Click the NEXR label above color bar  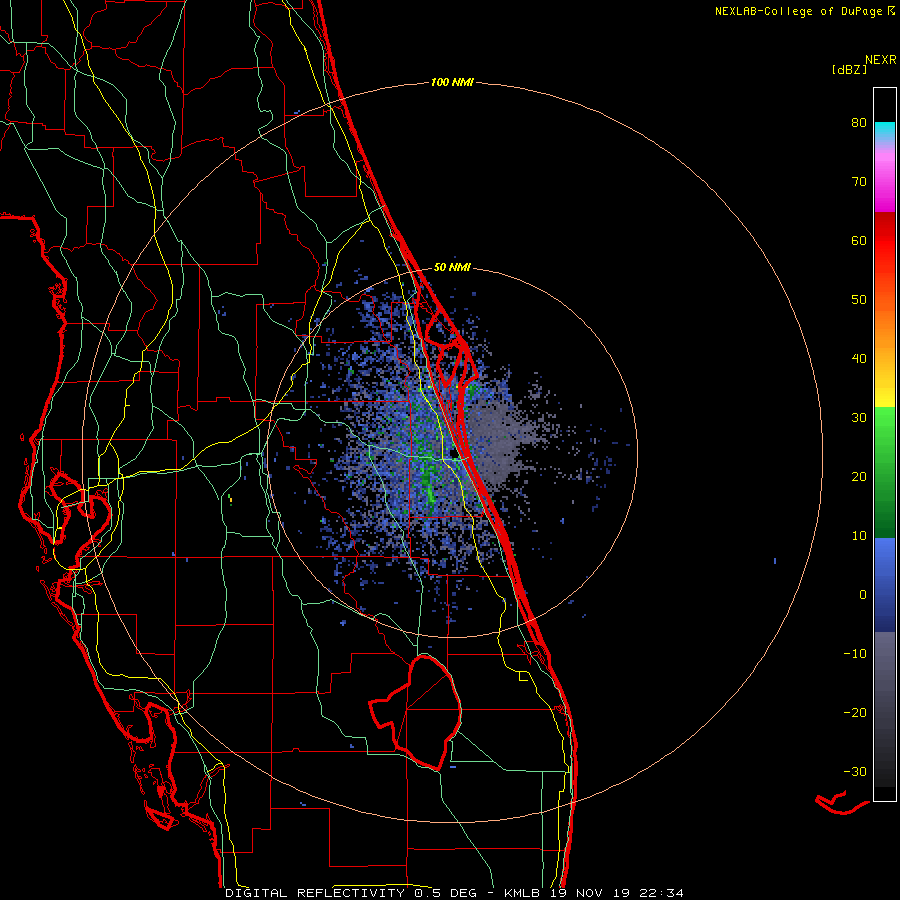(880, 60)
